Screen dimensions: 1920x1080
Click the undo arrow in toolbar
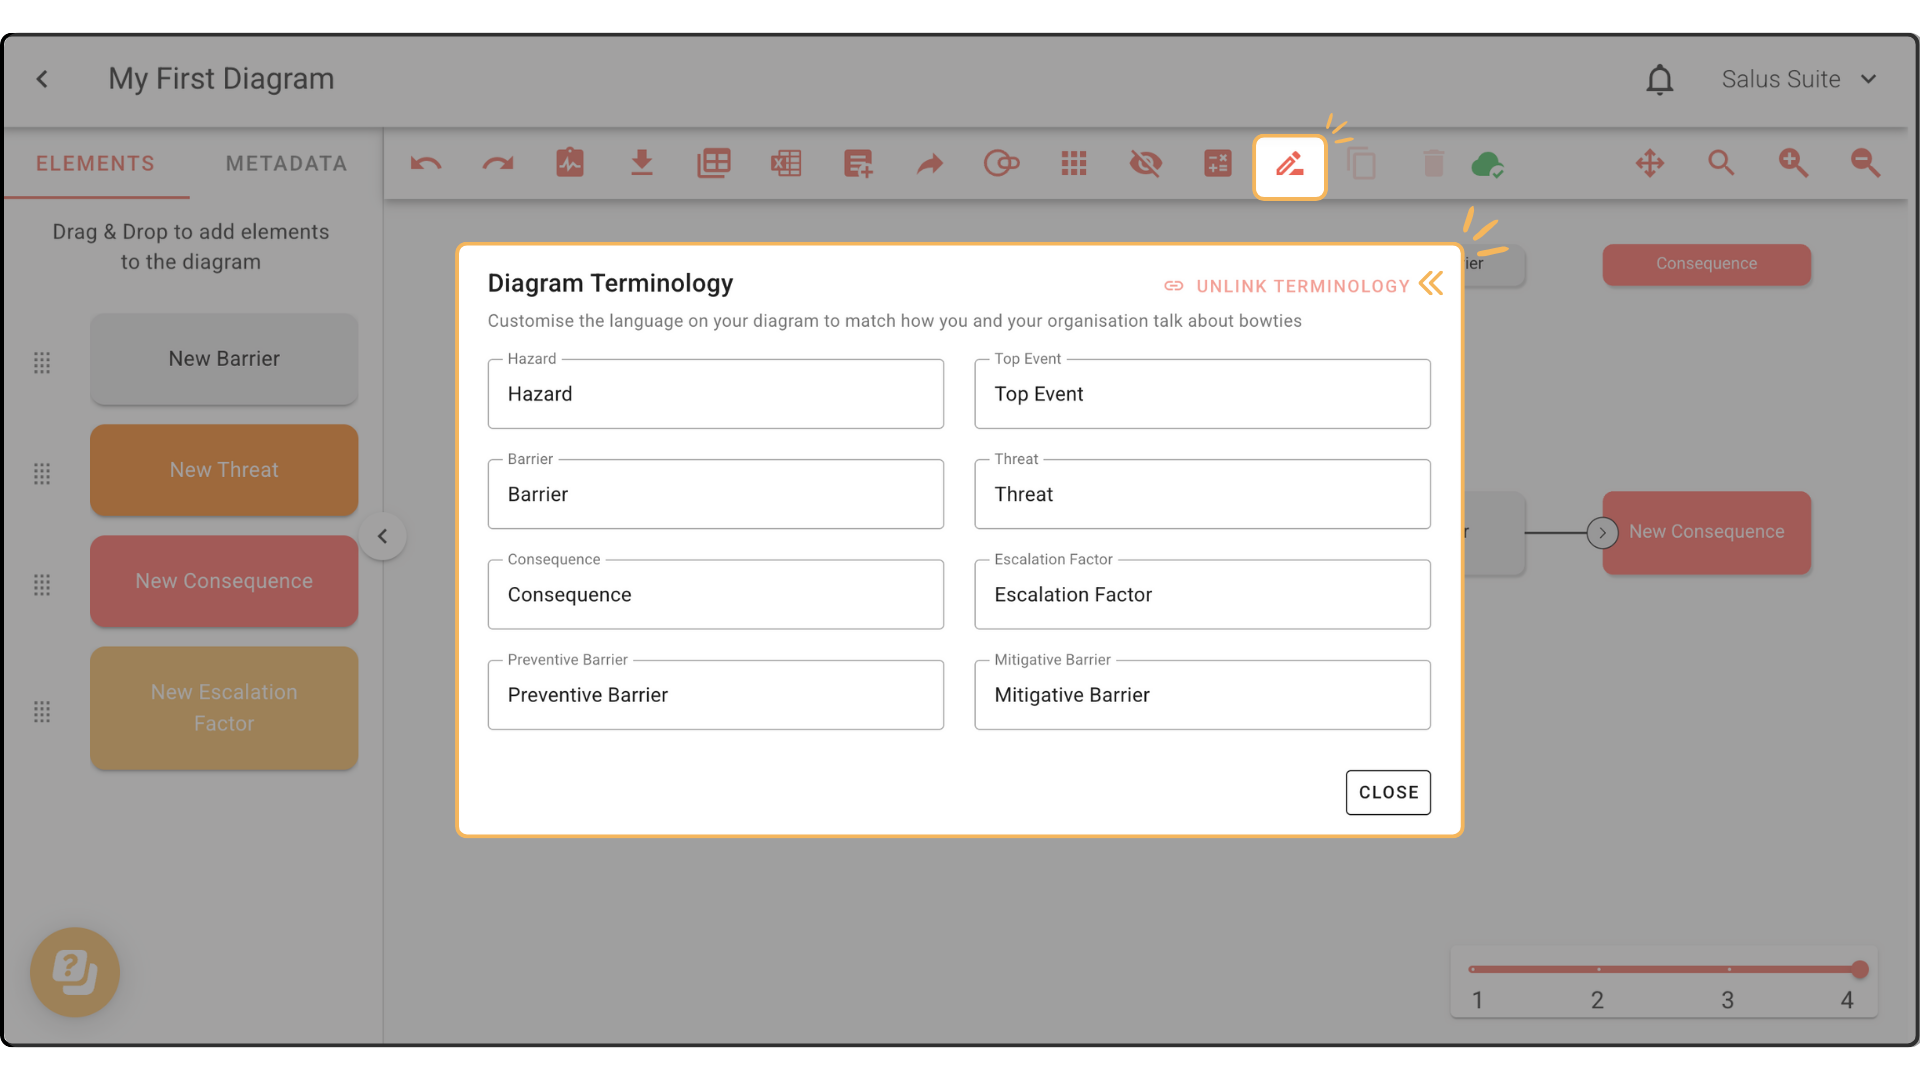point(426,164)
